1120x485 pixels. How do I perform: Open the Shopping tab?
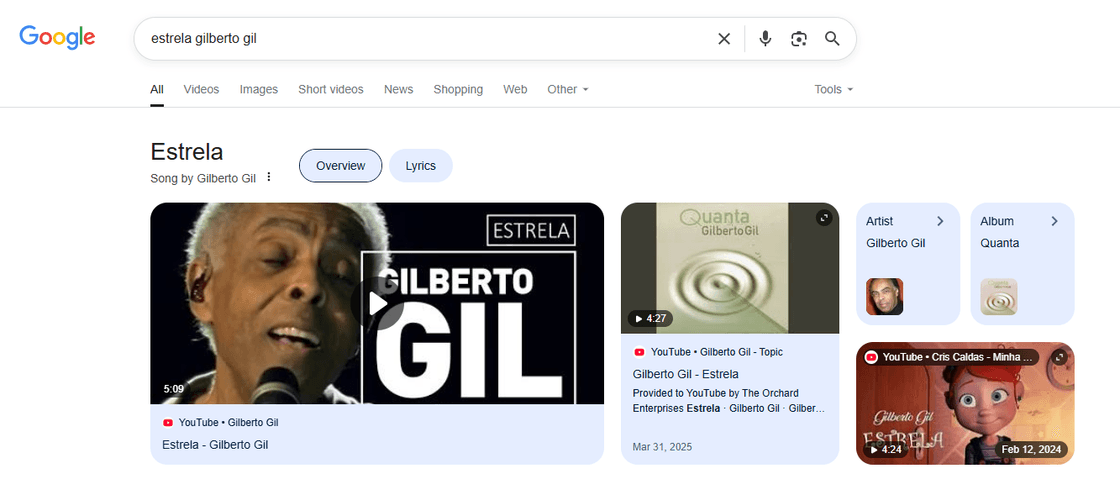[458, 89]
